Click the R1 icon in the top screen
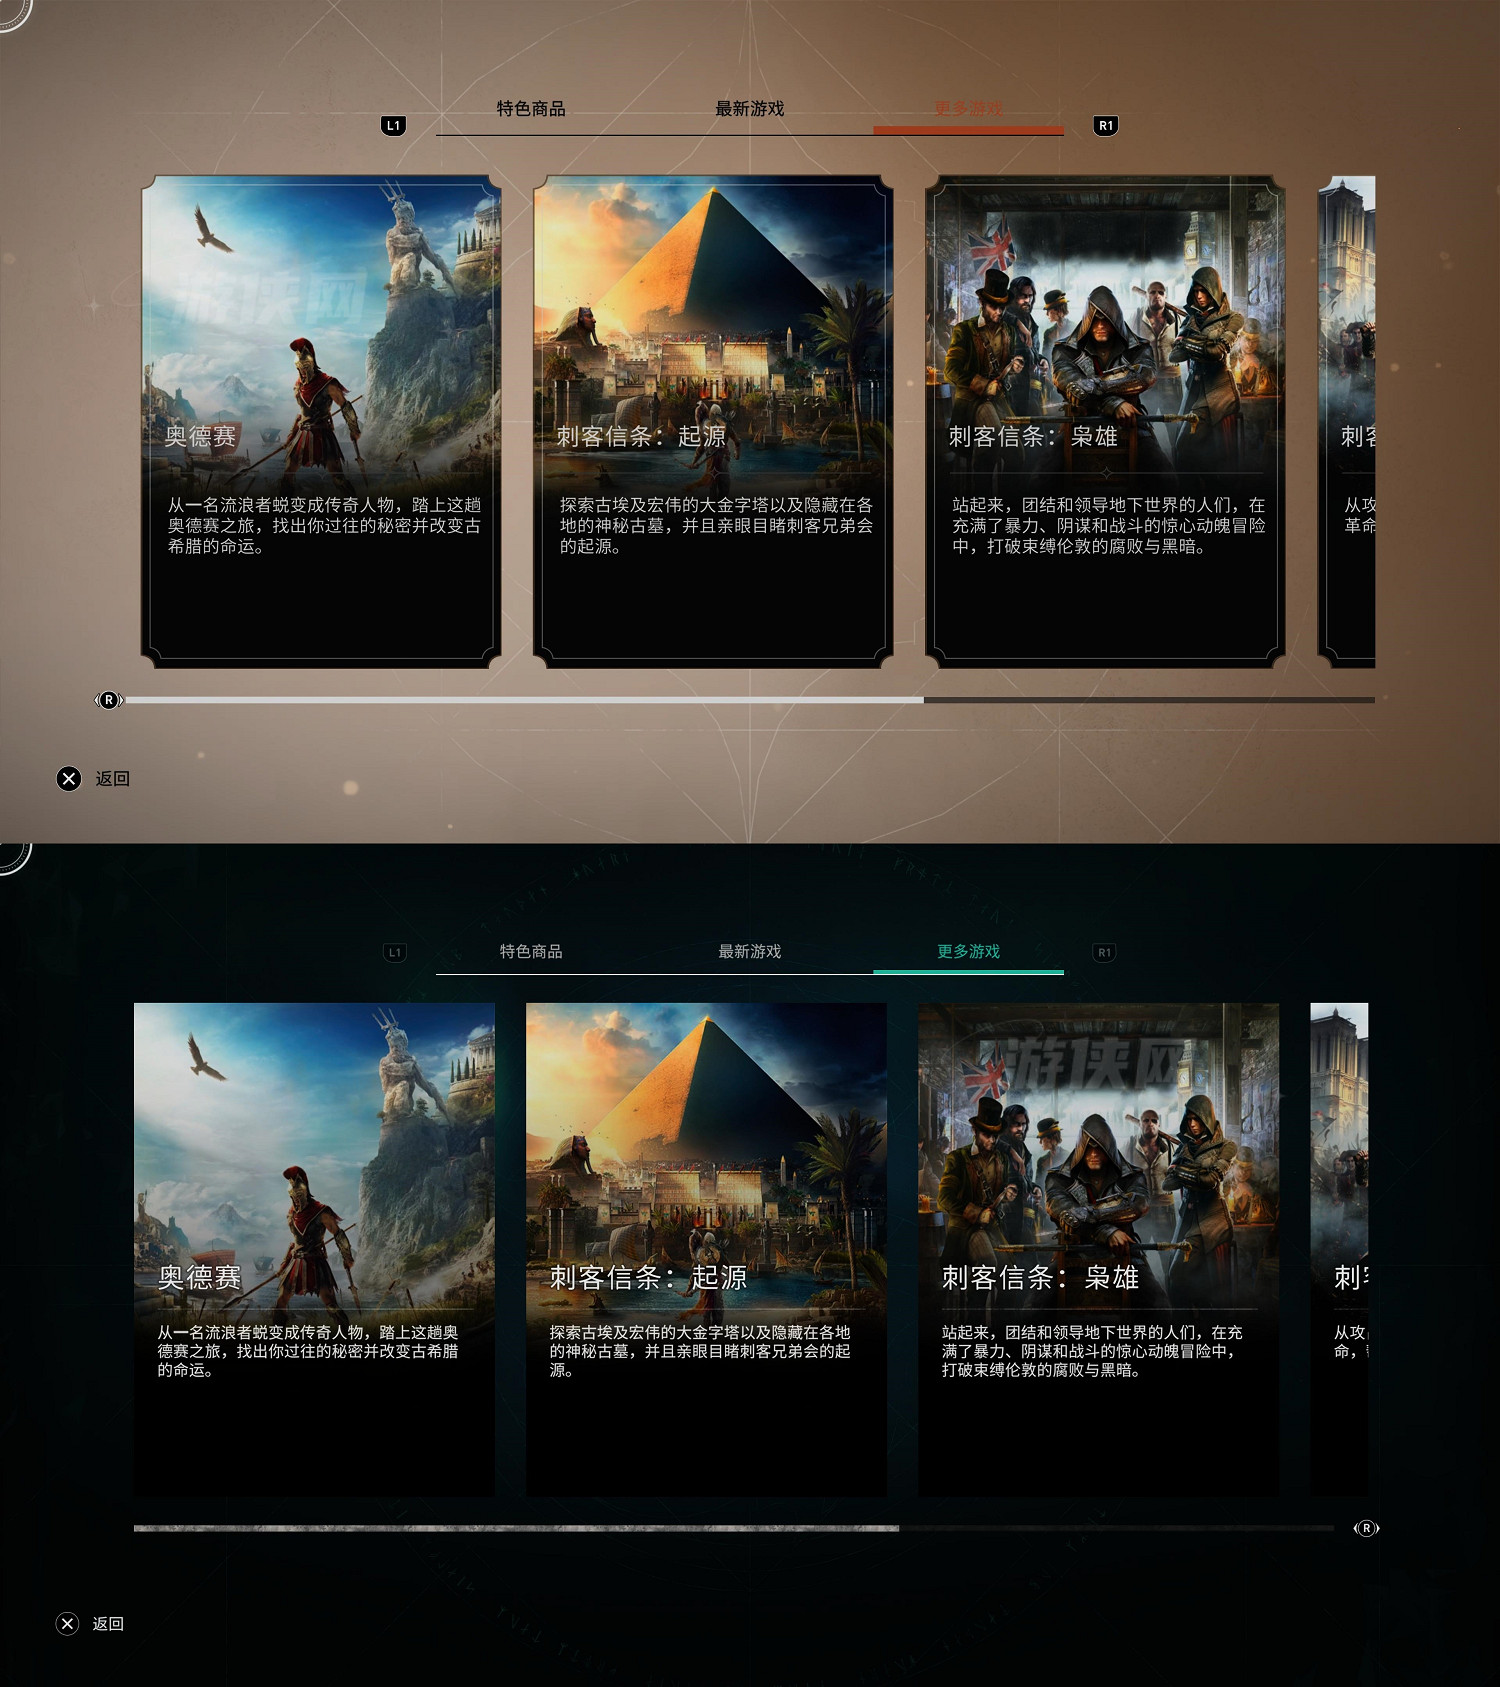The width and height of the screenshot is (1500, 1687). pos(1105,126)
